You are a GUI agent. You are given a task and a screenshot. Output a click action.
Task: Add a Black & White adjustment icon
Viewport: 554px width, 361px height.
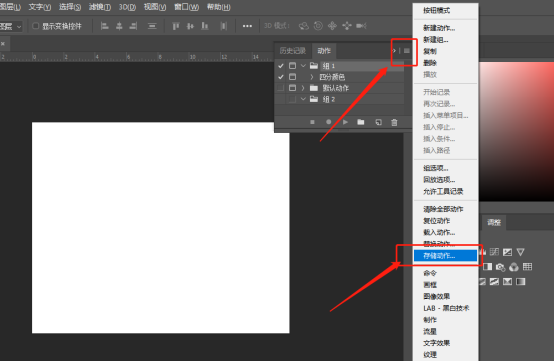(488, 267)
